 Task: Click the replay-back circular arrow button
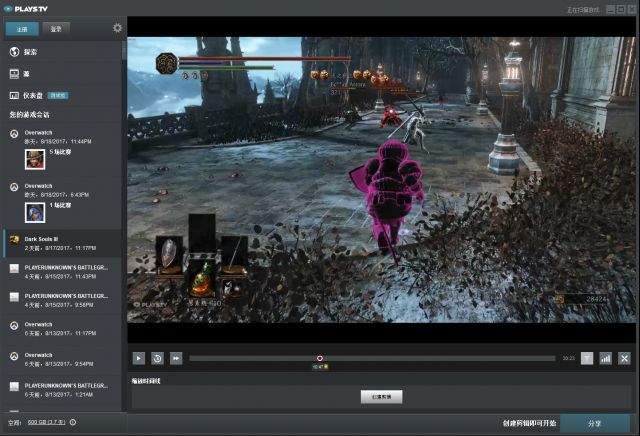157,358
